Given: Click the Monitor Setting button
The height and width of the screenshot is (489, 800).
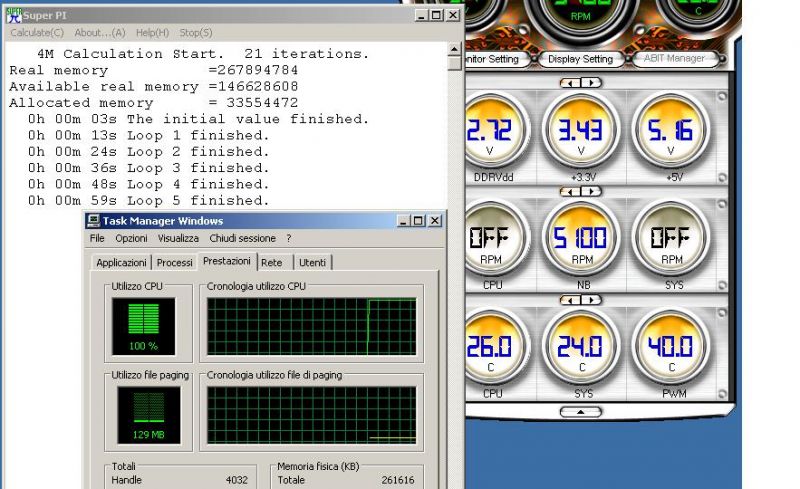Looking at the screenshot, I should [492, 59].
